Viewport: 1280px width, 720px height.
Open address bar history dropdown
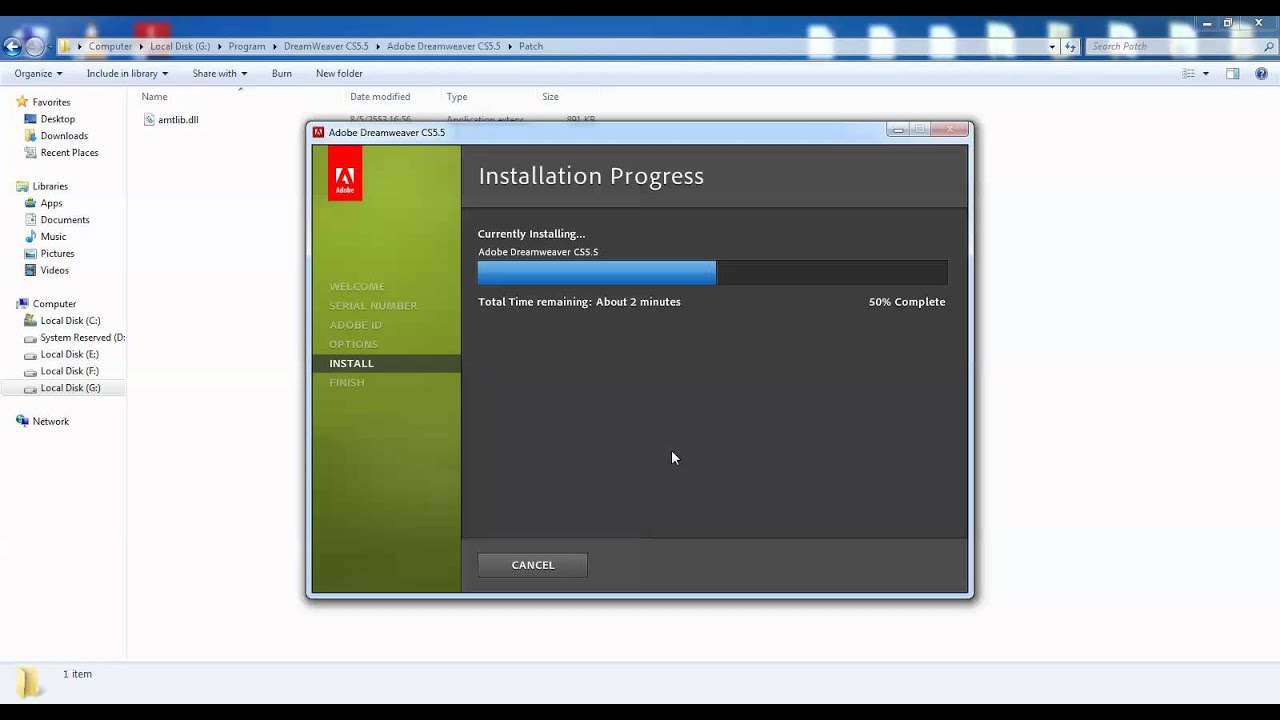(x=1052, y=46)
